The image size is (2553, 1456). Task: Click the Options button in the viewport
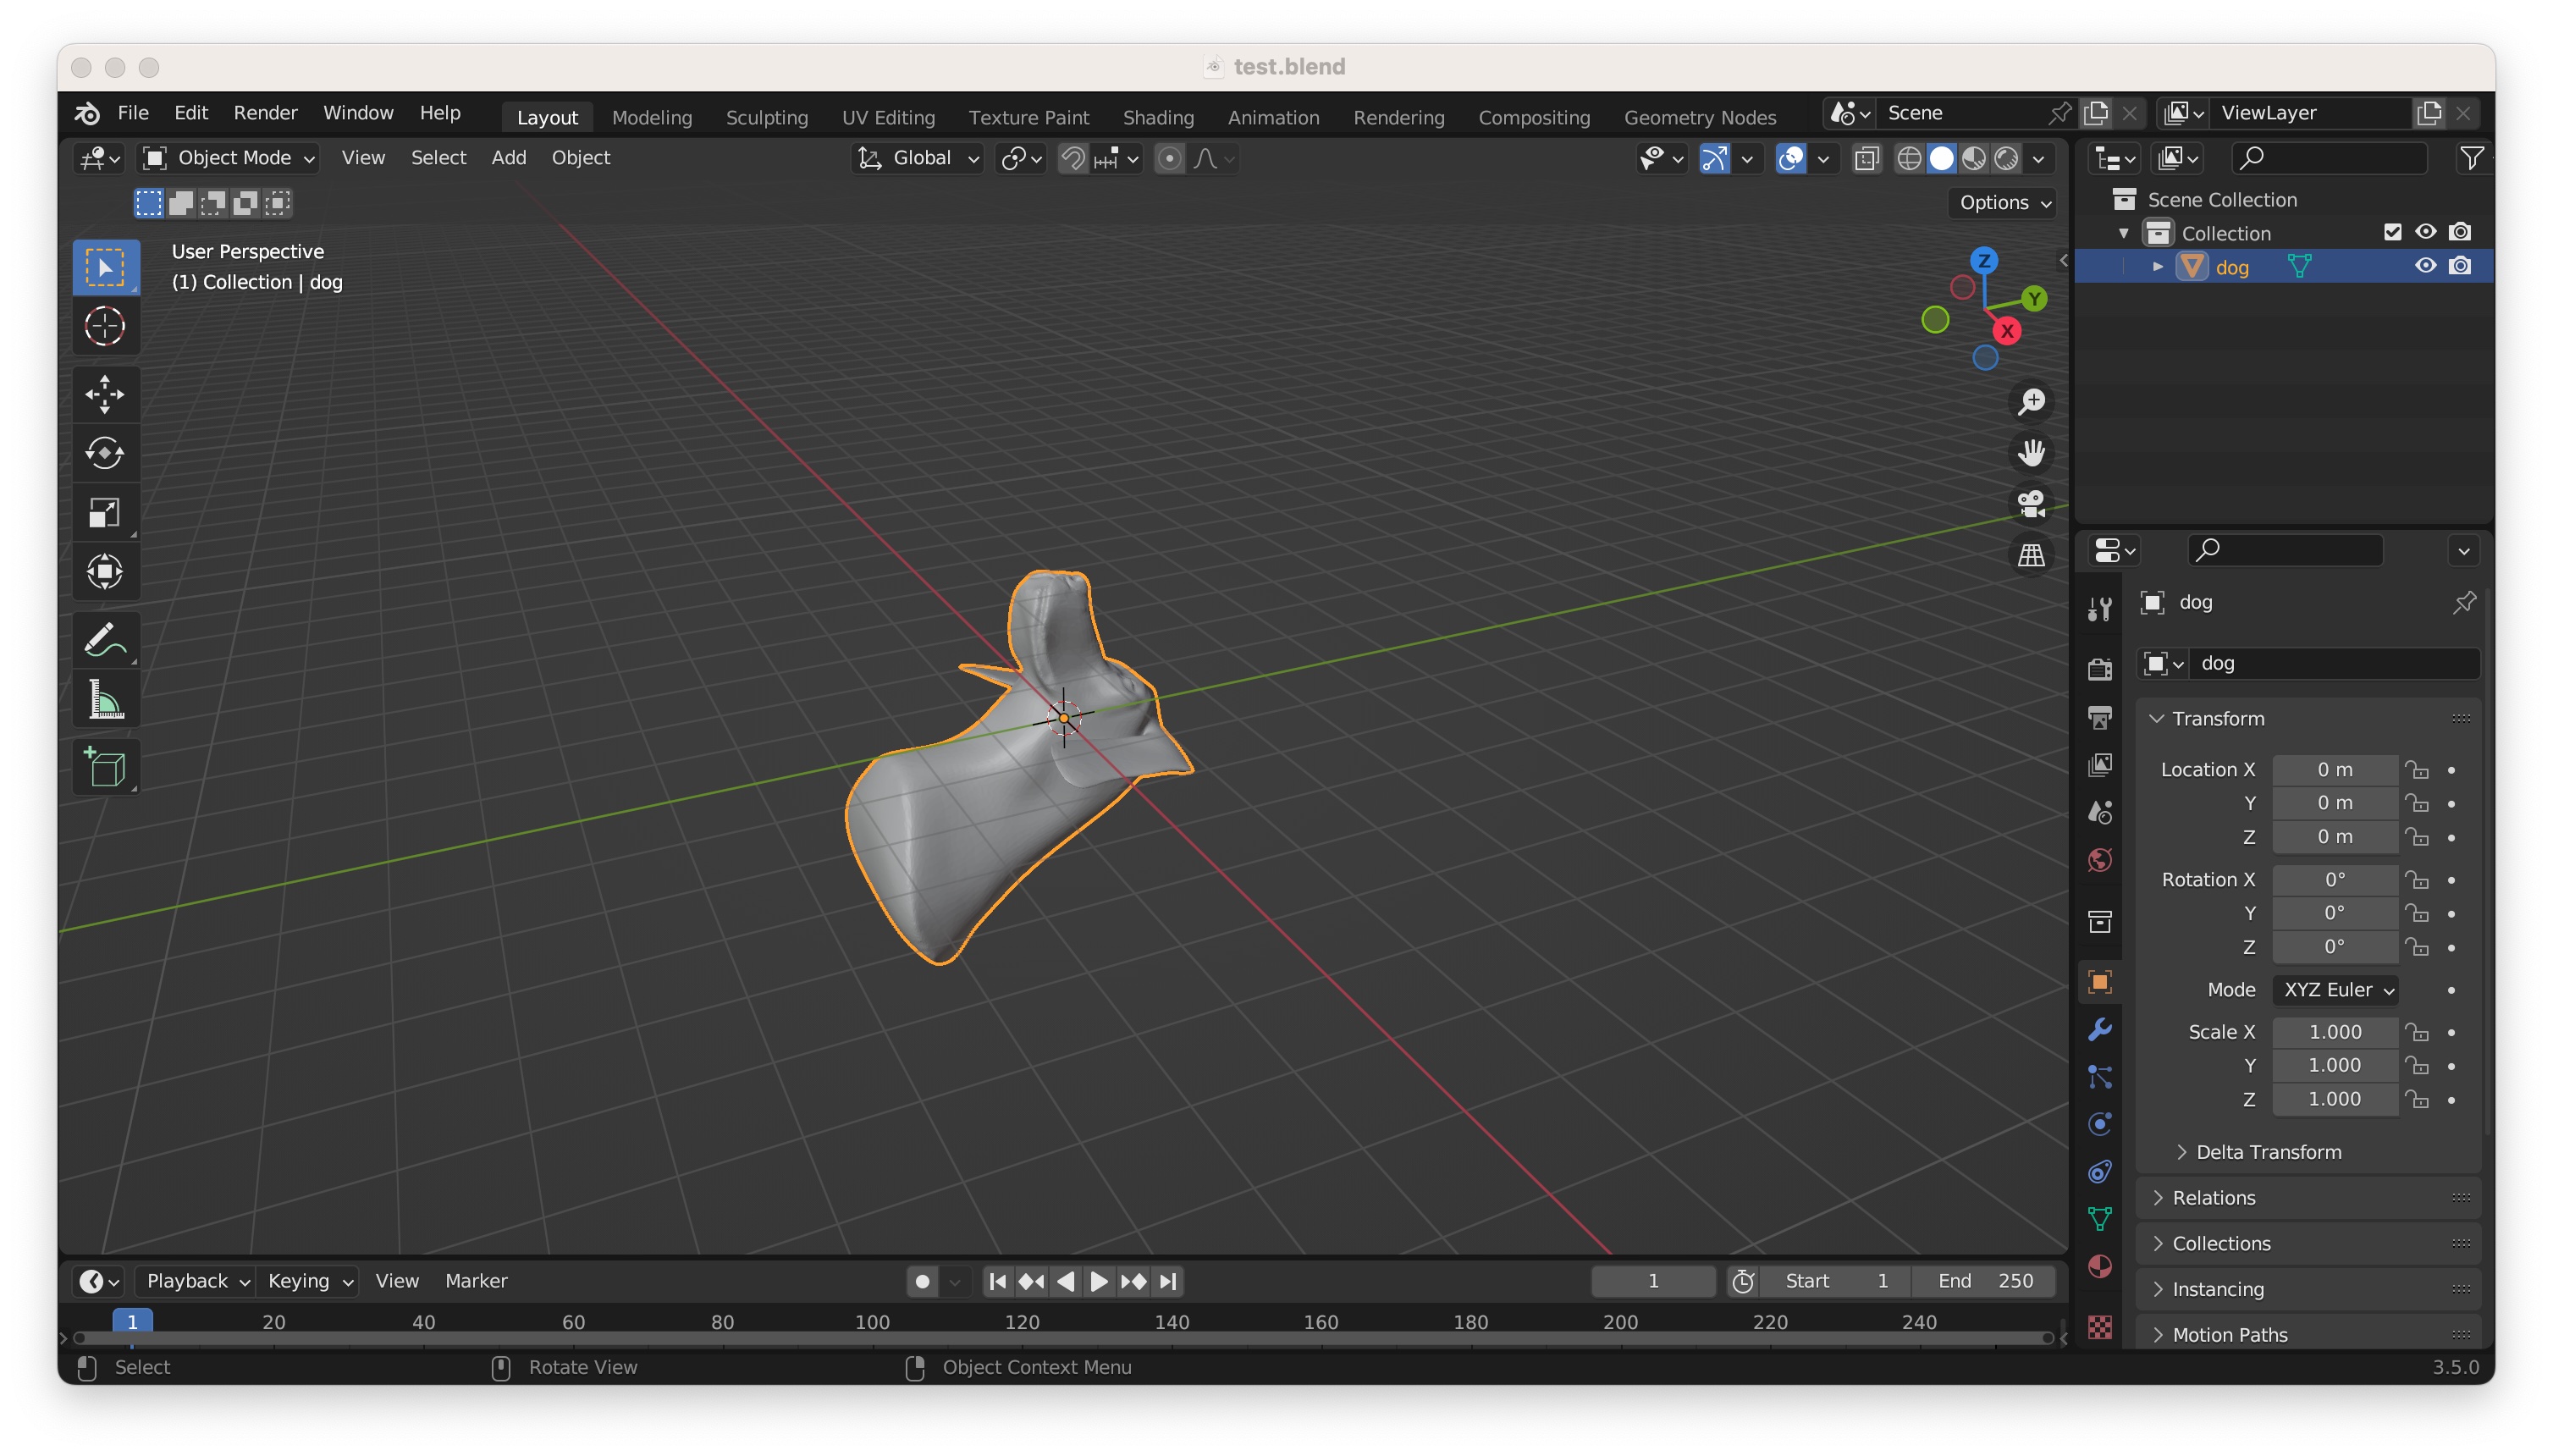tap(2001, 202)
